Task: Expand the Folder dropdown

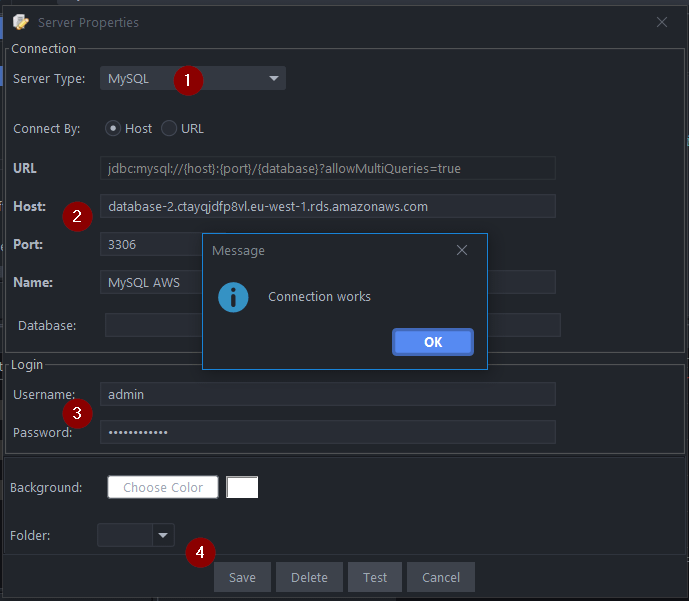Action: point(163,535)
